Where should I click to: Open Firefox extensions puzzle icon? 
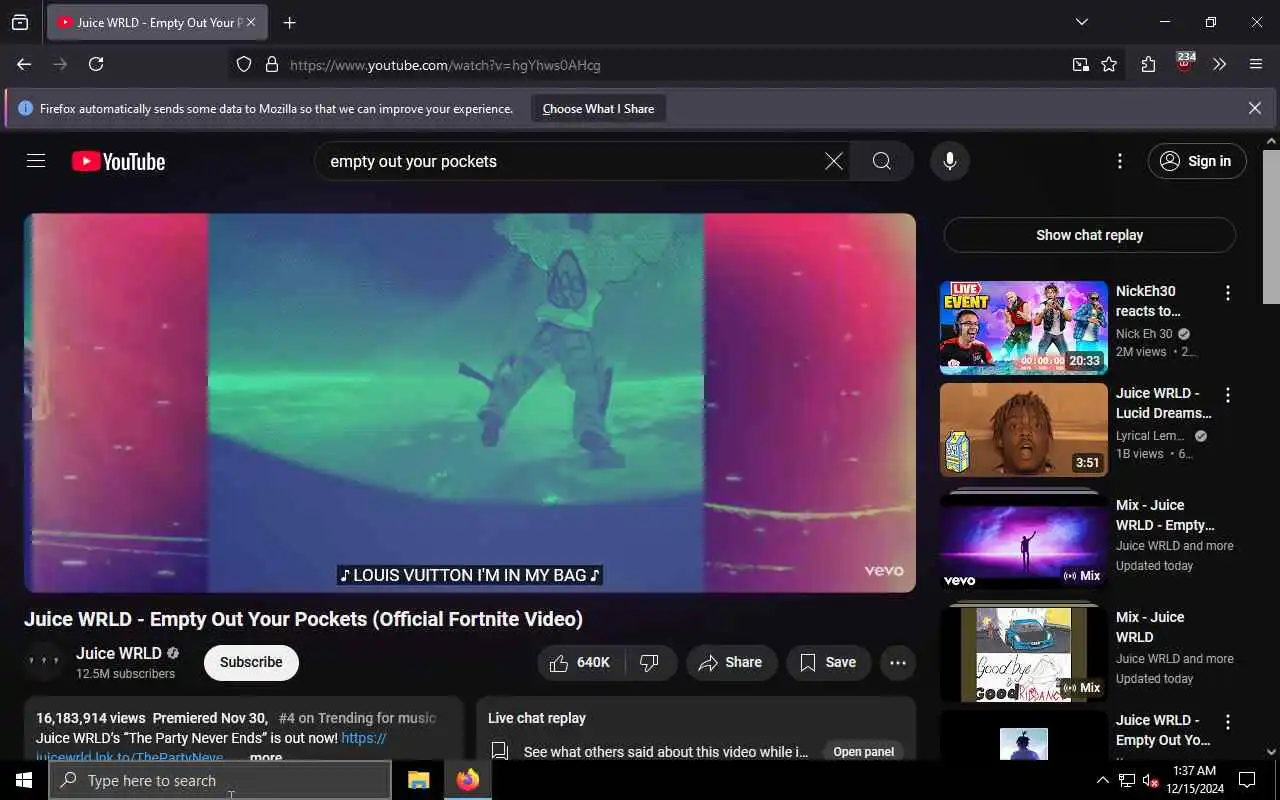(1148, 65)
